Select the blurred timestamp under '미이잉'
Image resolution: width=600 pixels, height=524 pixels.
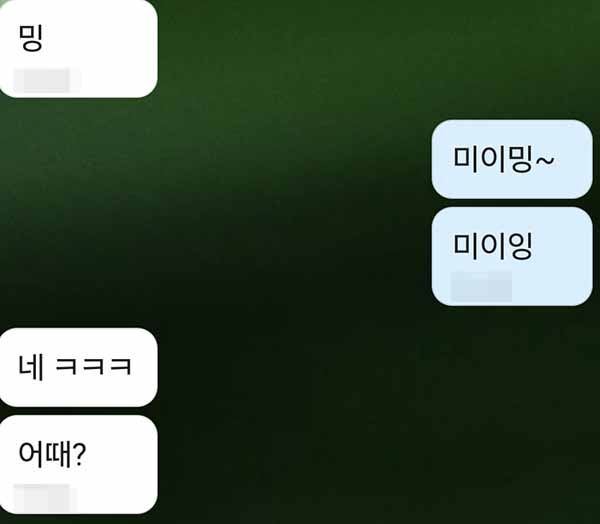click(481, 286)
